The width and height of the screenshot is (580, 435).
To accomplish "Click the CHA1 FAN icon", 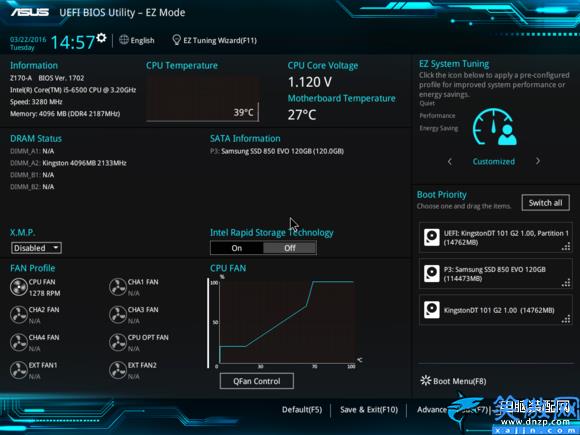I will (x=118, y=287).
